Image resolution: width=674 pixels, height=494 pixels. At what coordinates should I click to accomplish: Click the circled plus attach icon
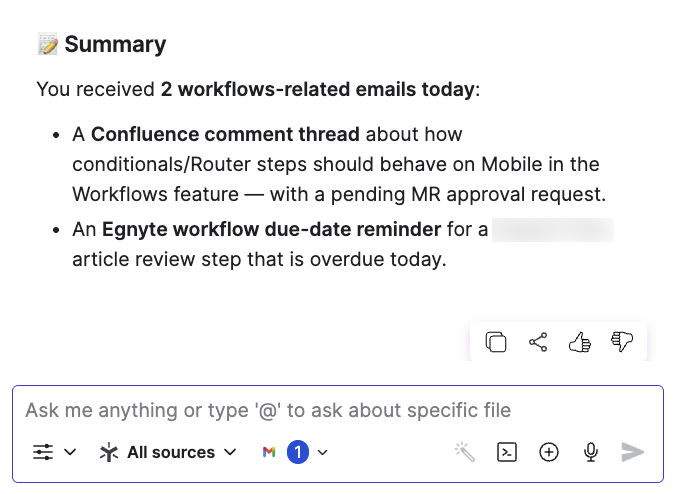pyautogui.click(x=549, y=452)
